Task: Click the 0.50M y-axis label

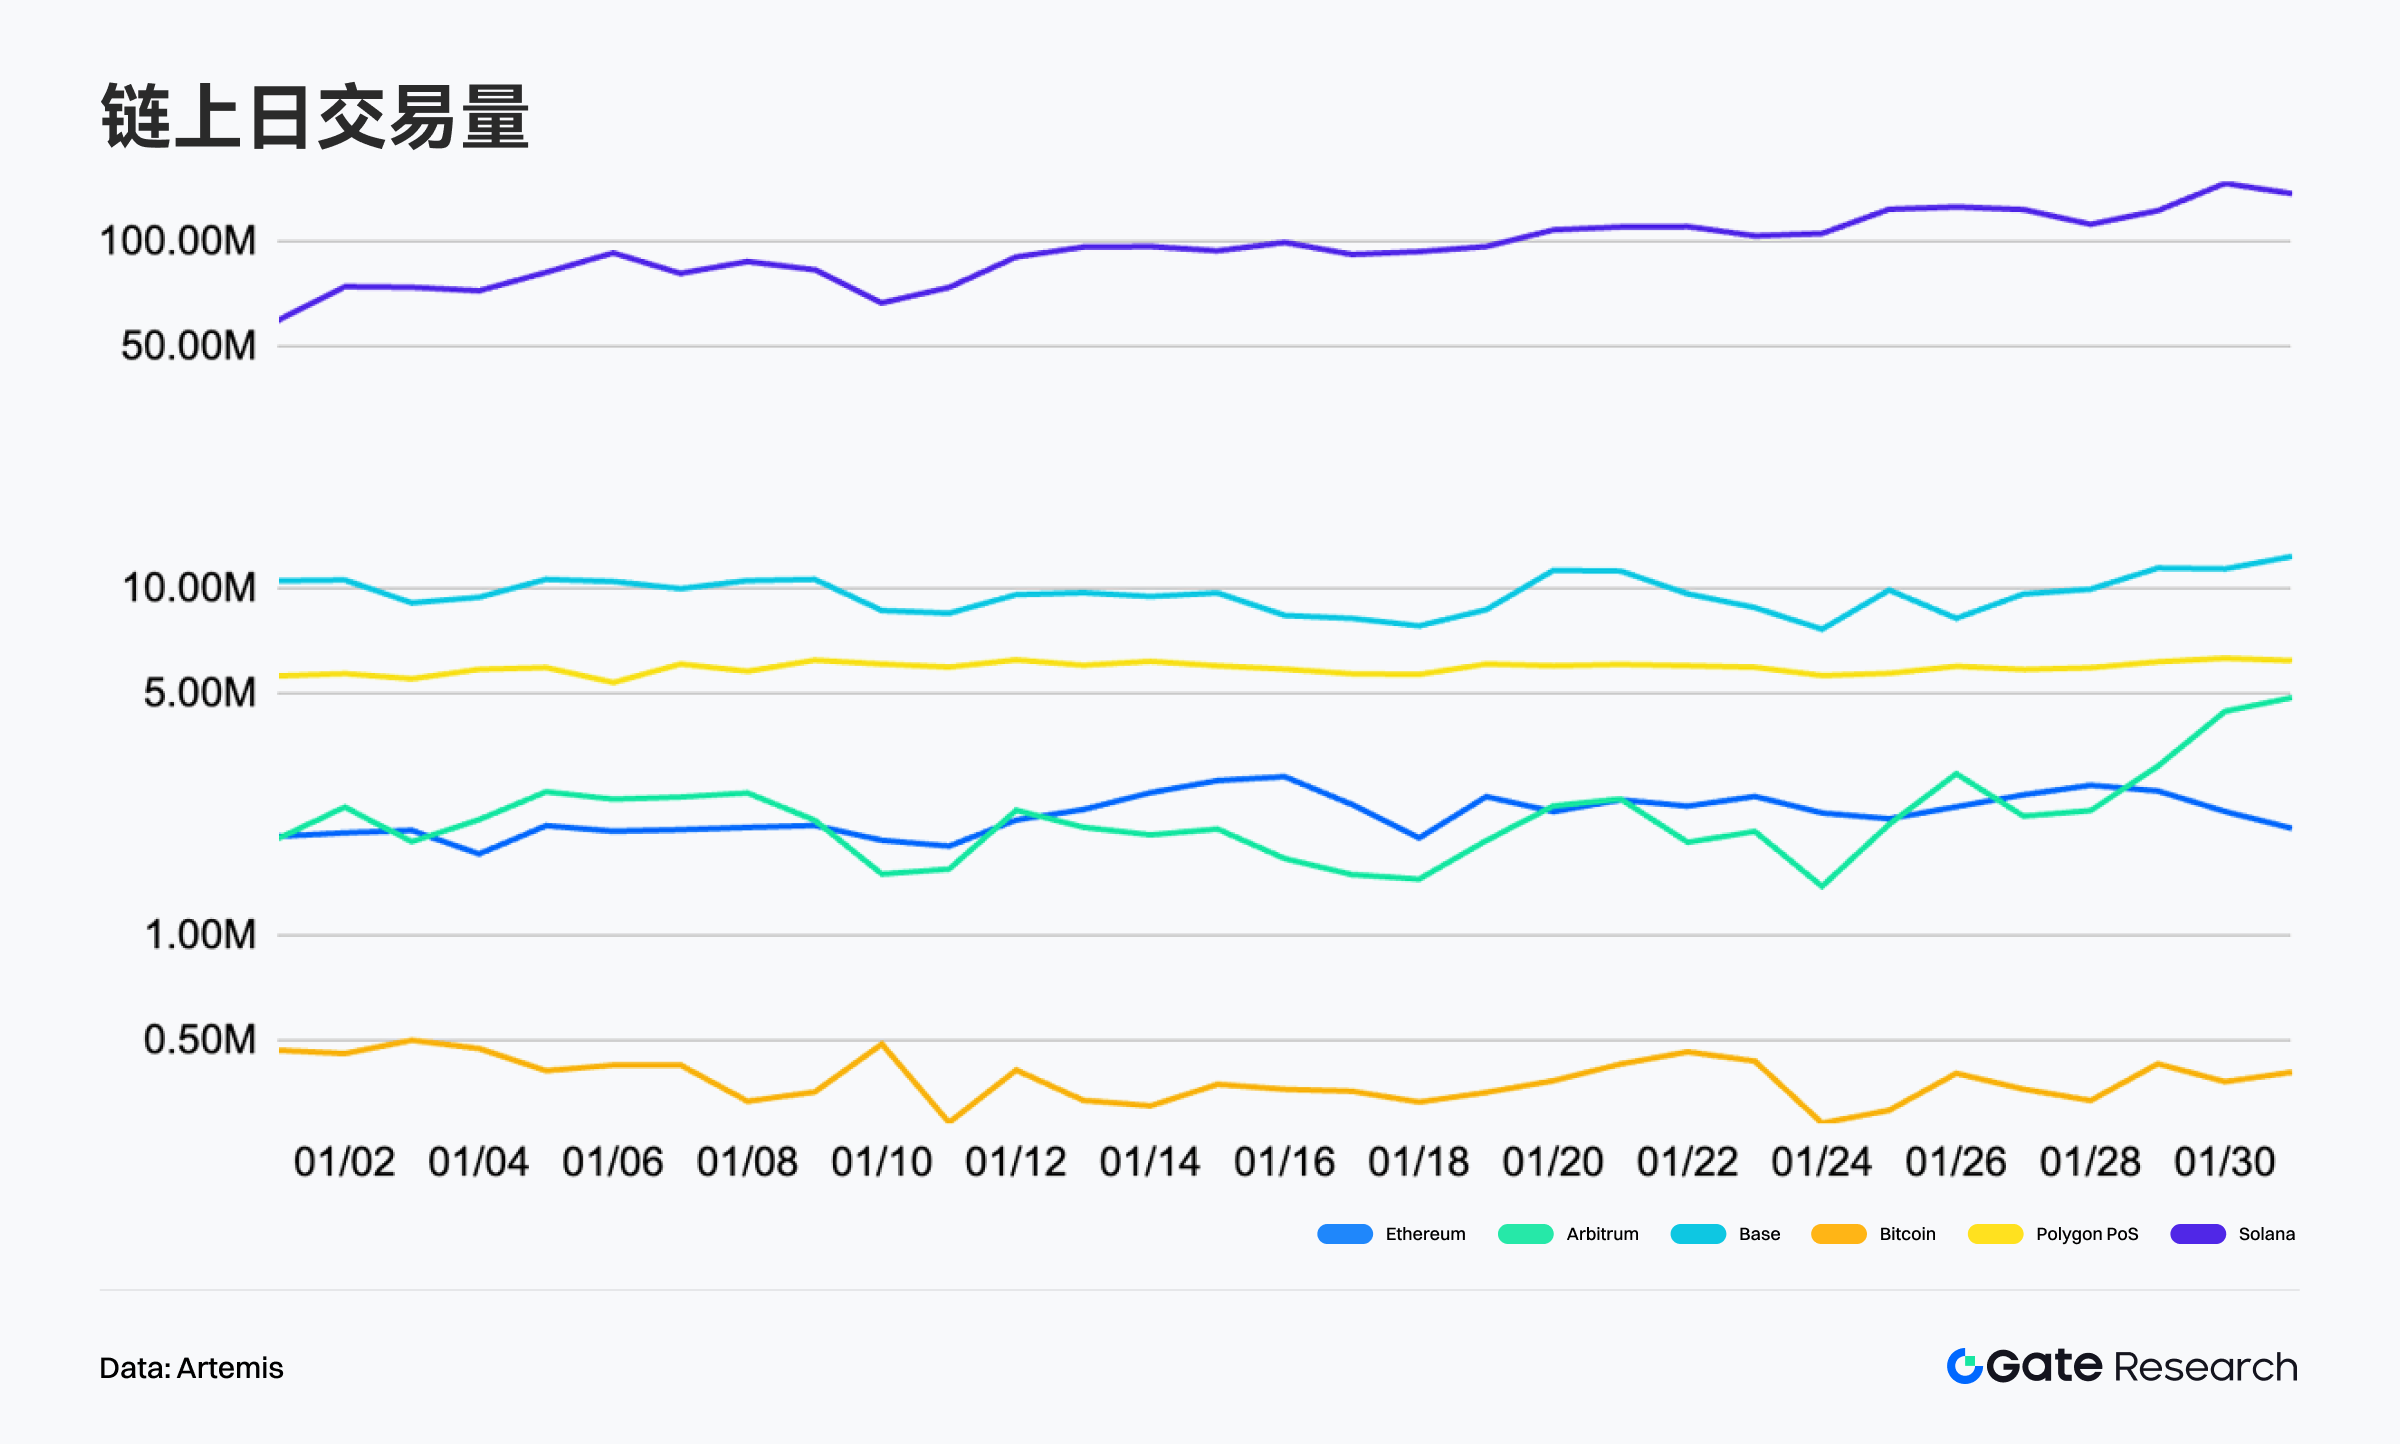Action: (200, 1040)
